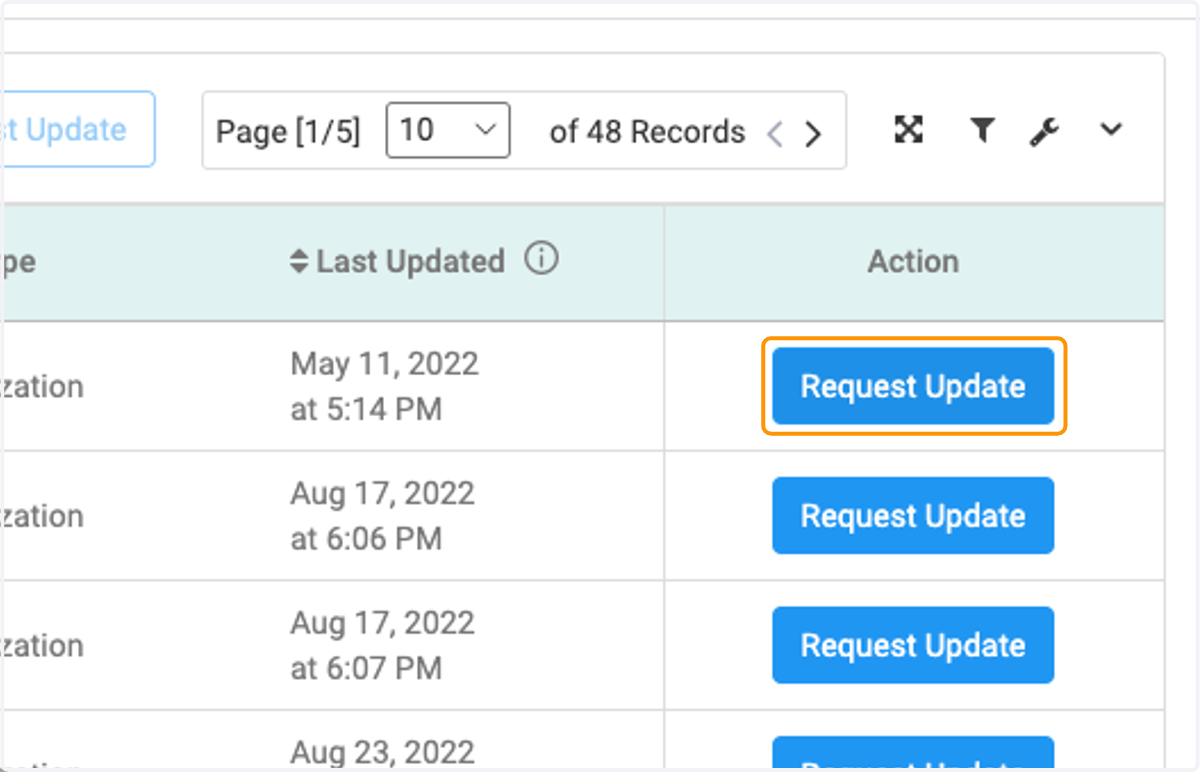Click Request Update for May 11, 2022 row
The width and height of the screenshot is (1200, 772).
[913, 386]
